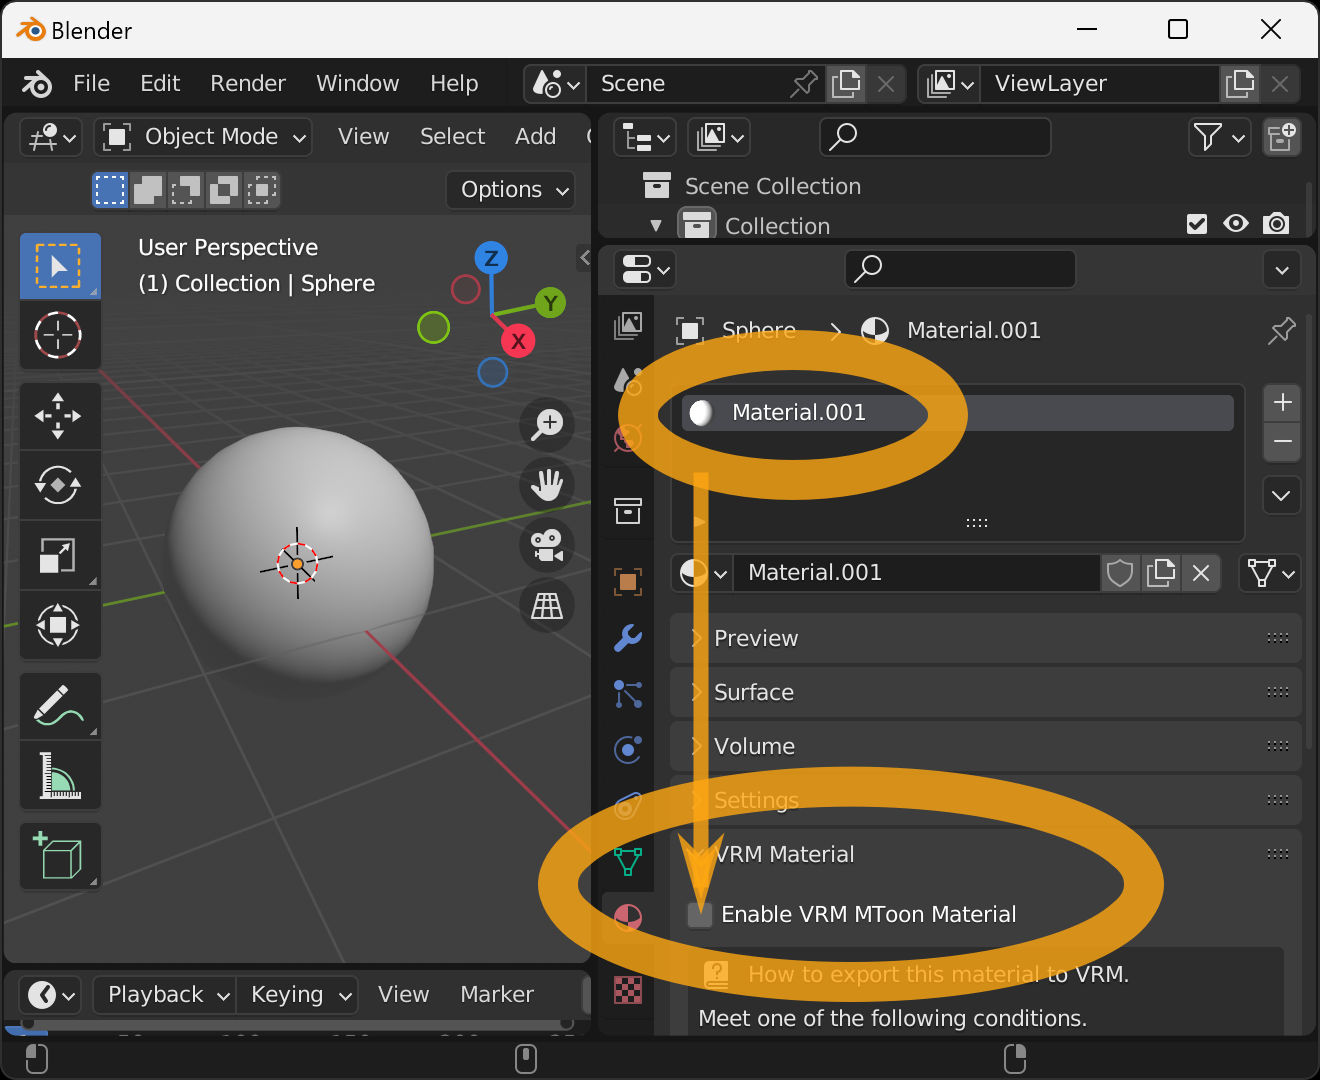Add a material slot with plus button

click(x=1282, y=403)
